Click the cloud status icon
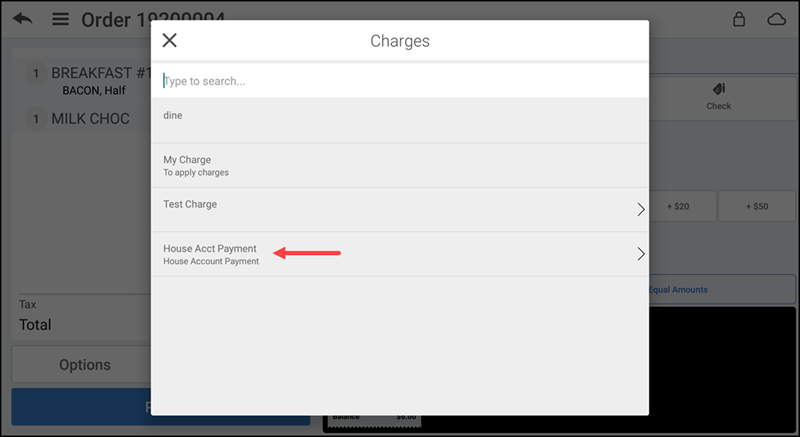The image size is (800, 437). 777,20
